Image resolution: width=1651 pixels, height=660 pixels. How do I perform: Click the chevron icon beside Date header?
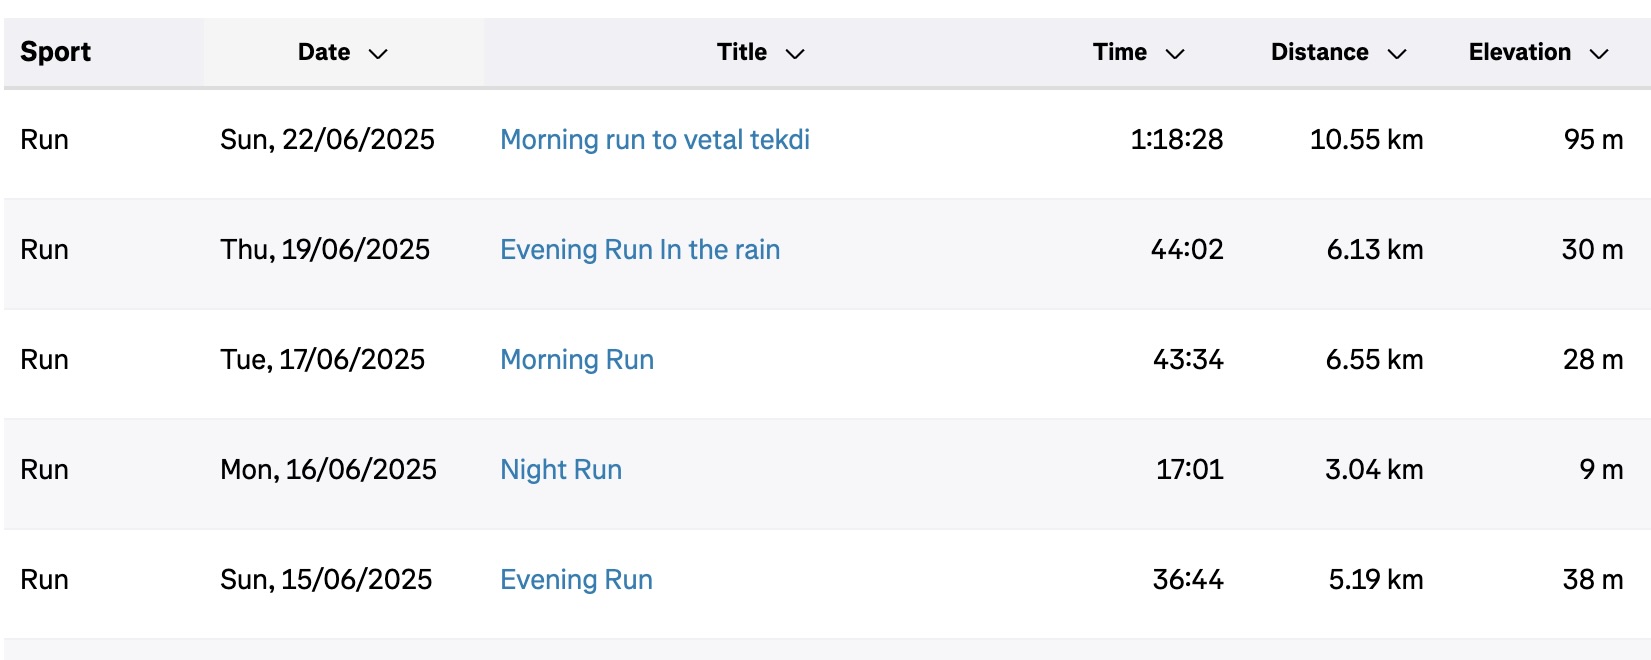tap(378, 54)
